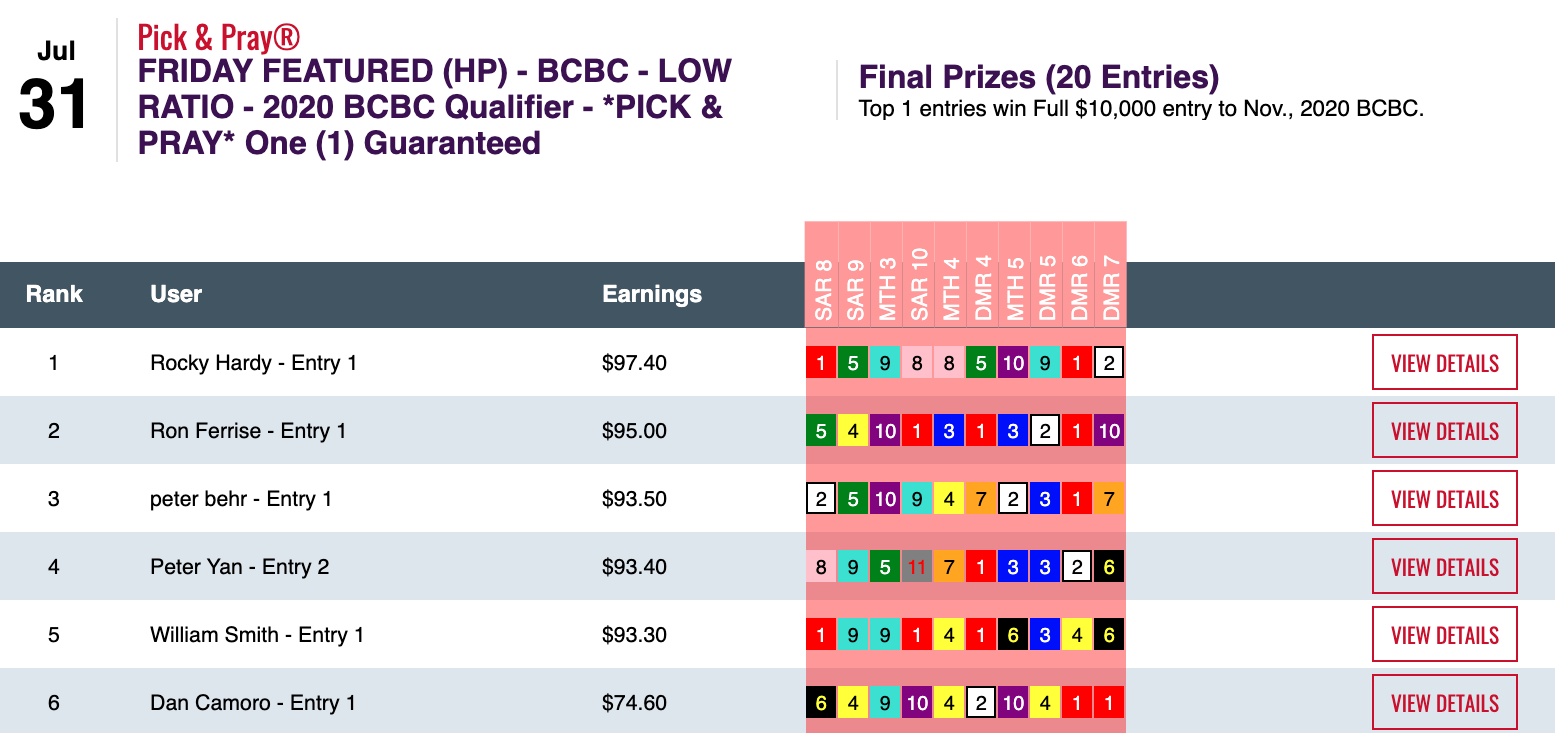The image size is (1555, 733).
Task: Open Dan Camoro's View Details button
Action: coord(1444,703)
